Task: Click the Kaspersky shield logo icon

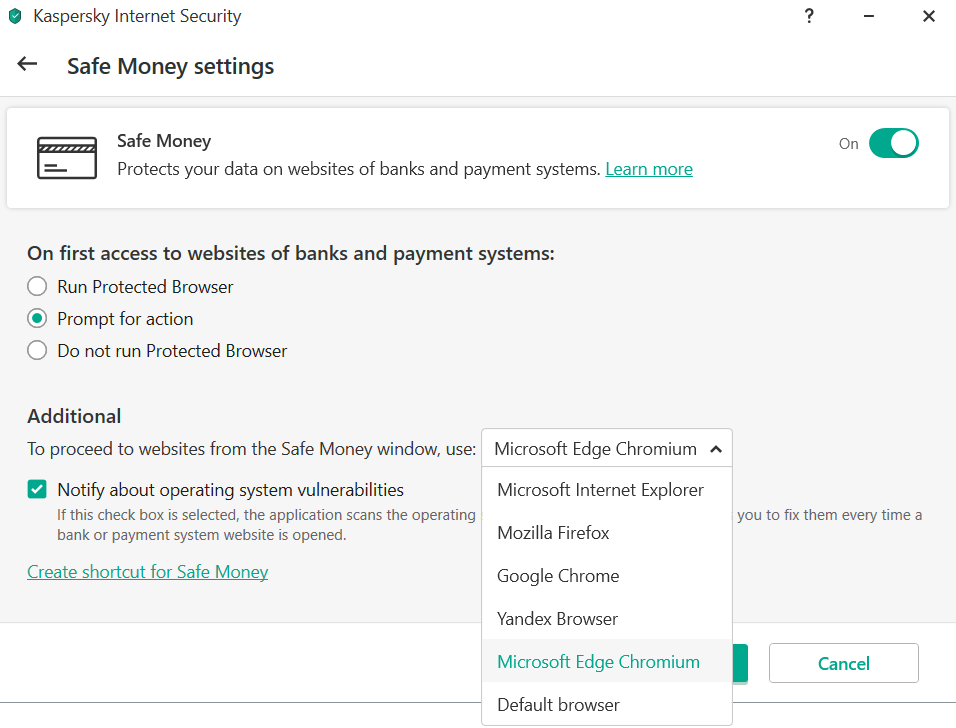Action: tap(15, 17)
